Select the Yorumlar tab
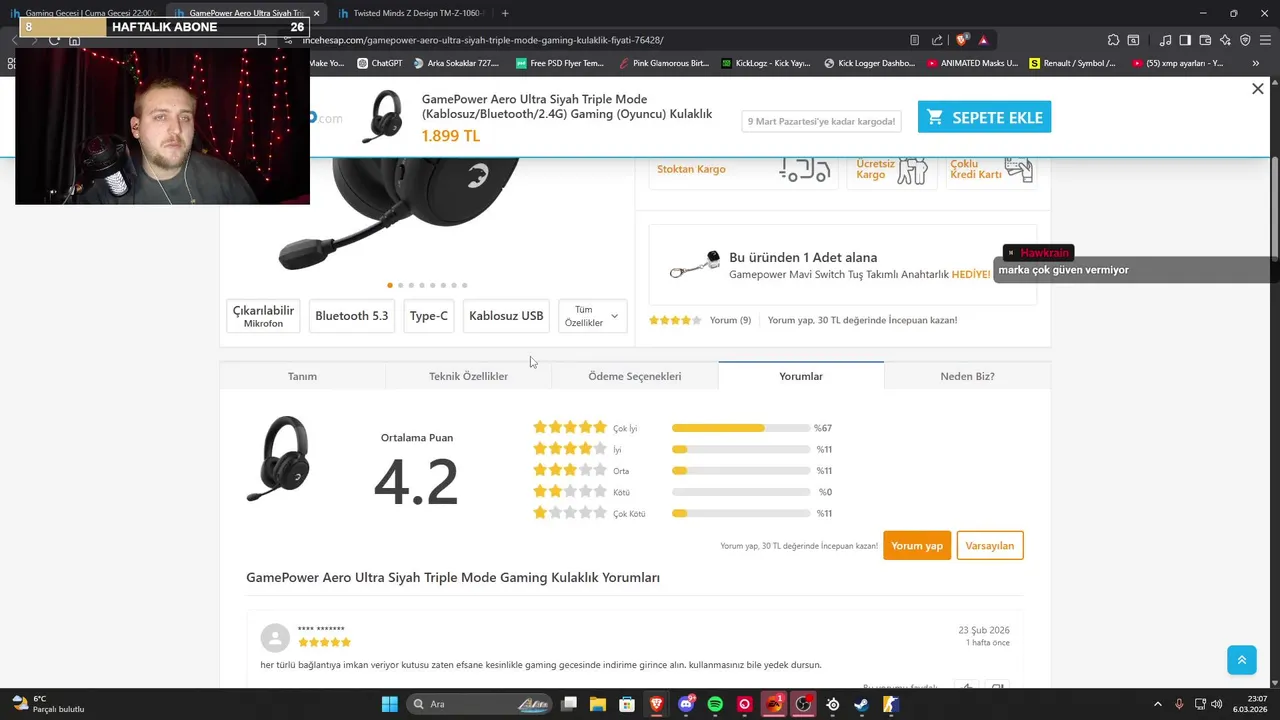 (x=801, y=376)
